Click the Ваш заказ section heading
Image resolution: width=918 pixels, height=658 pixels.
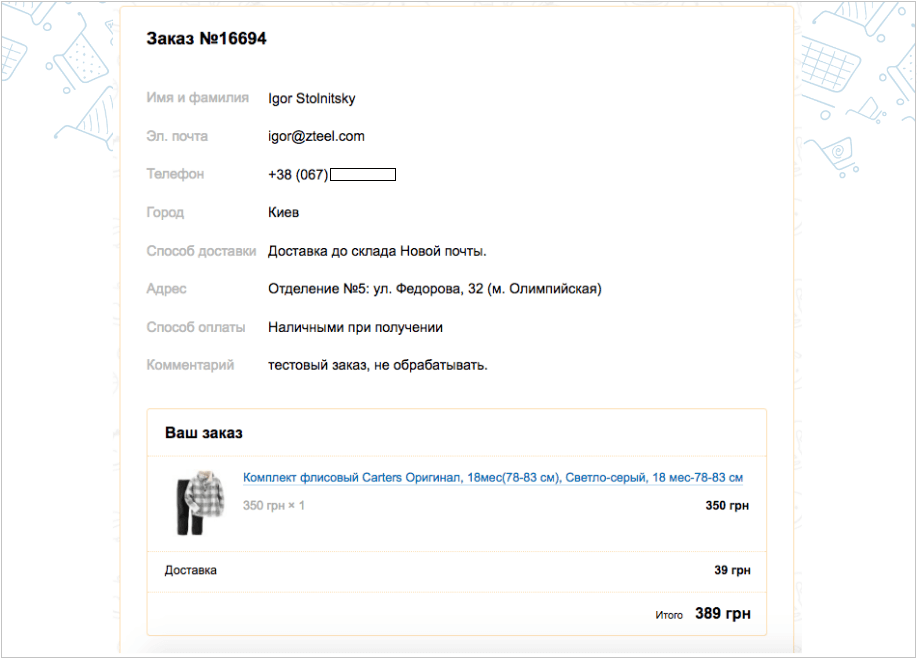(204, 433)
